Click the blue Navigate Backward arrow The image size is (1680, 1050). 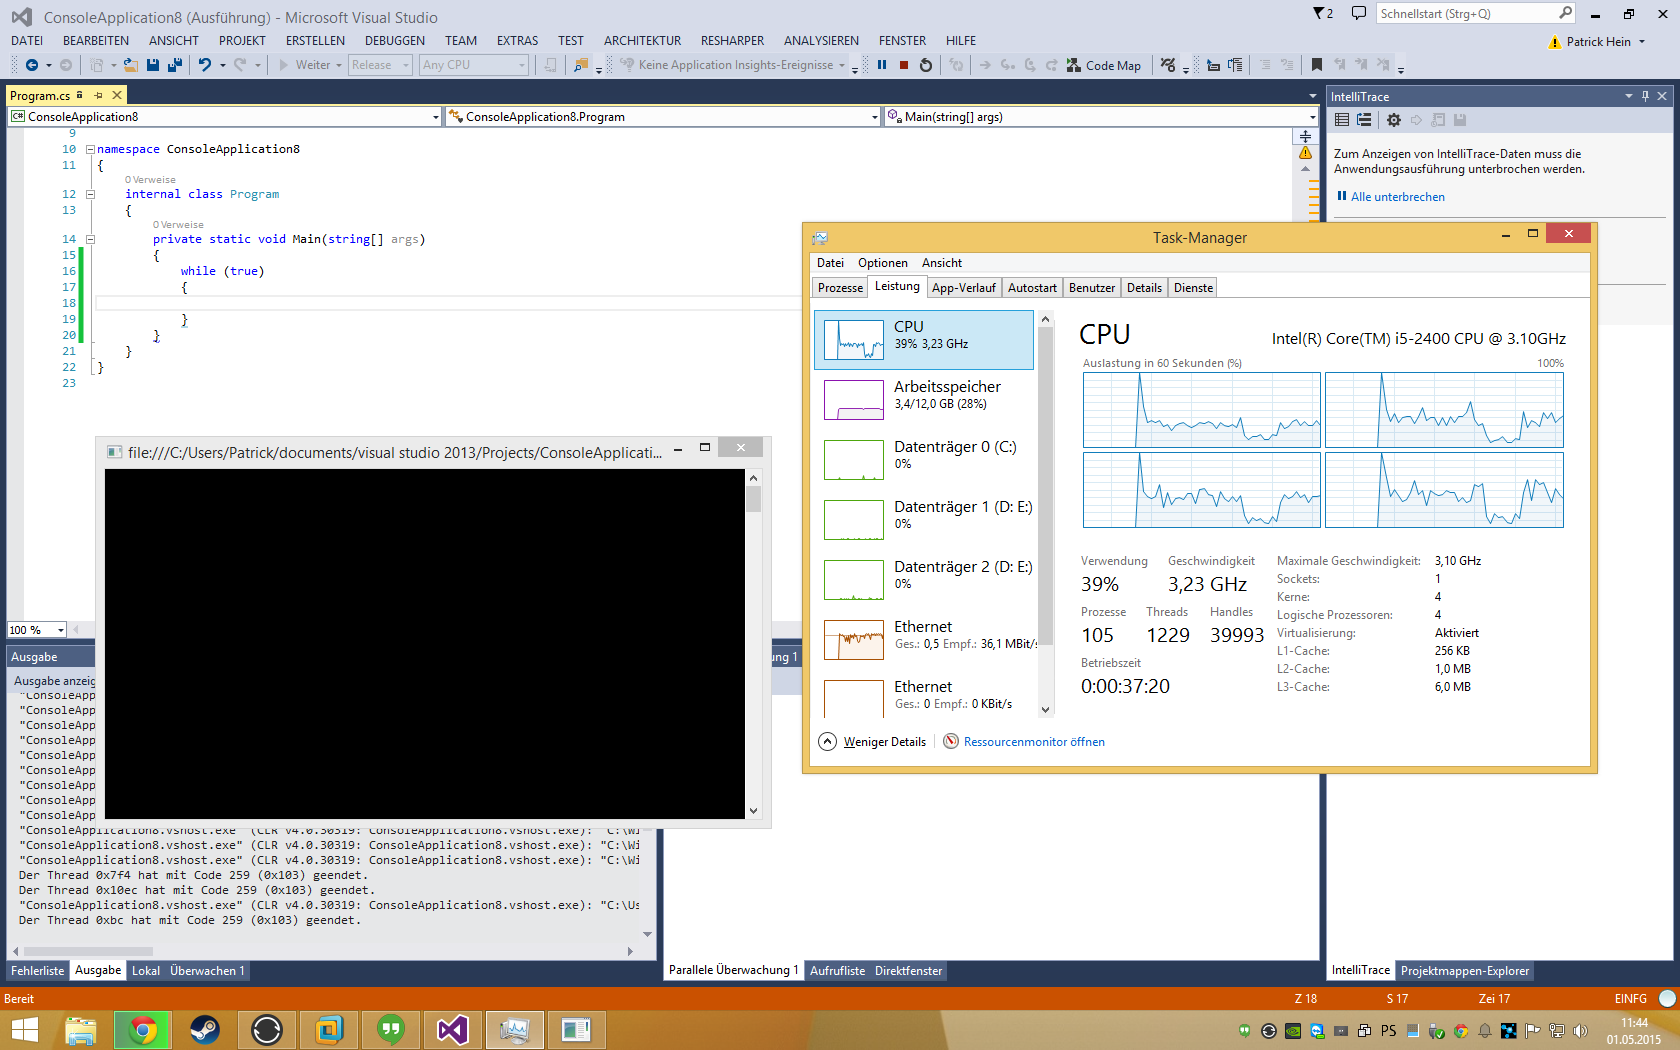pyautogui.click(x=32, y=65)
